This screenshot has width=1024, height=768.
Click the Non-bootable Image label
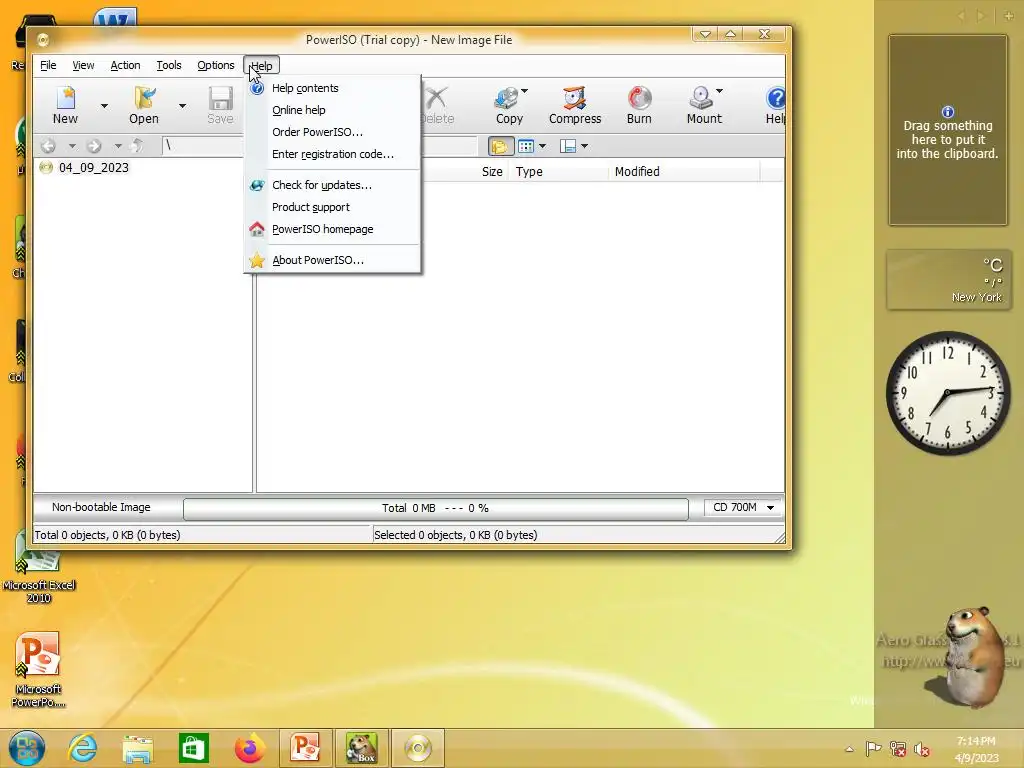pos(101,507)
